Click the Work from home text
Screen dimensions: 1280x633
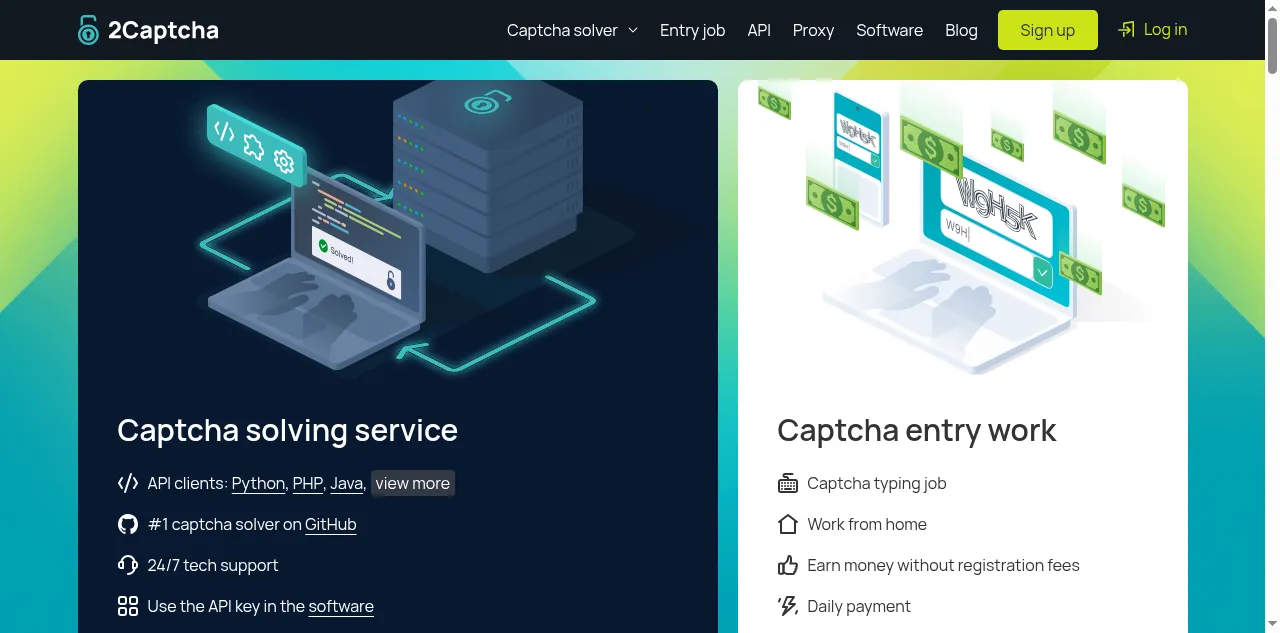click(867, 524)
